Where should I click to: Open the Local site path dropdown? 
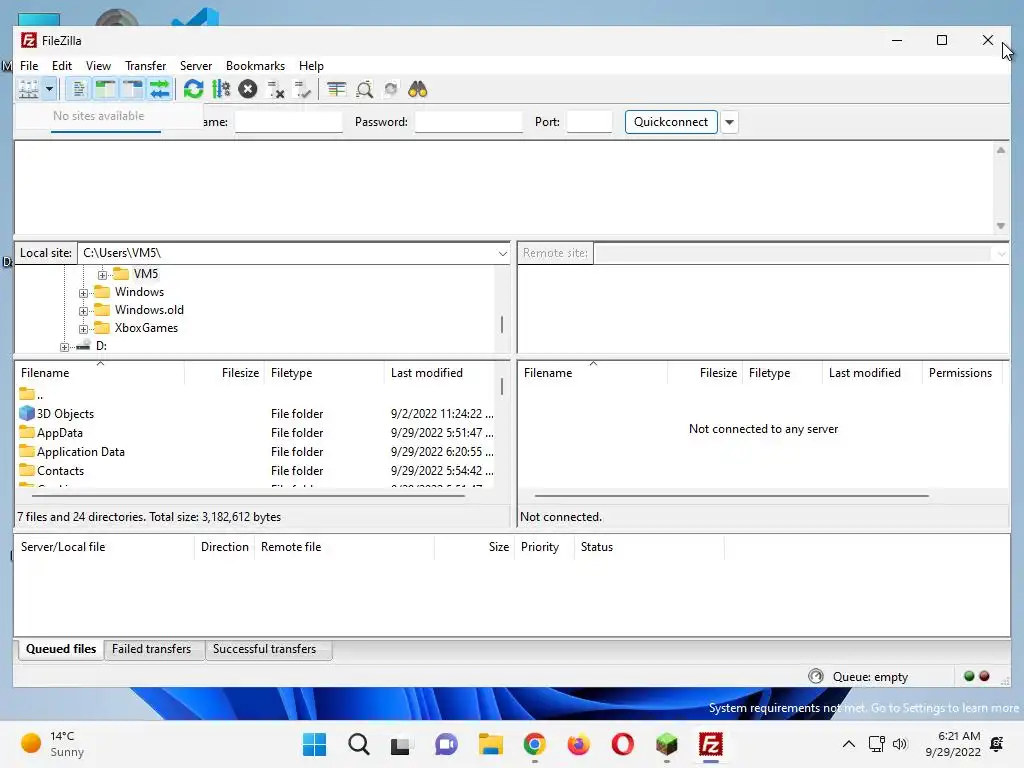click(x=502, y=253)
